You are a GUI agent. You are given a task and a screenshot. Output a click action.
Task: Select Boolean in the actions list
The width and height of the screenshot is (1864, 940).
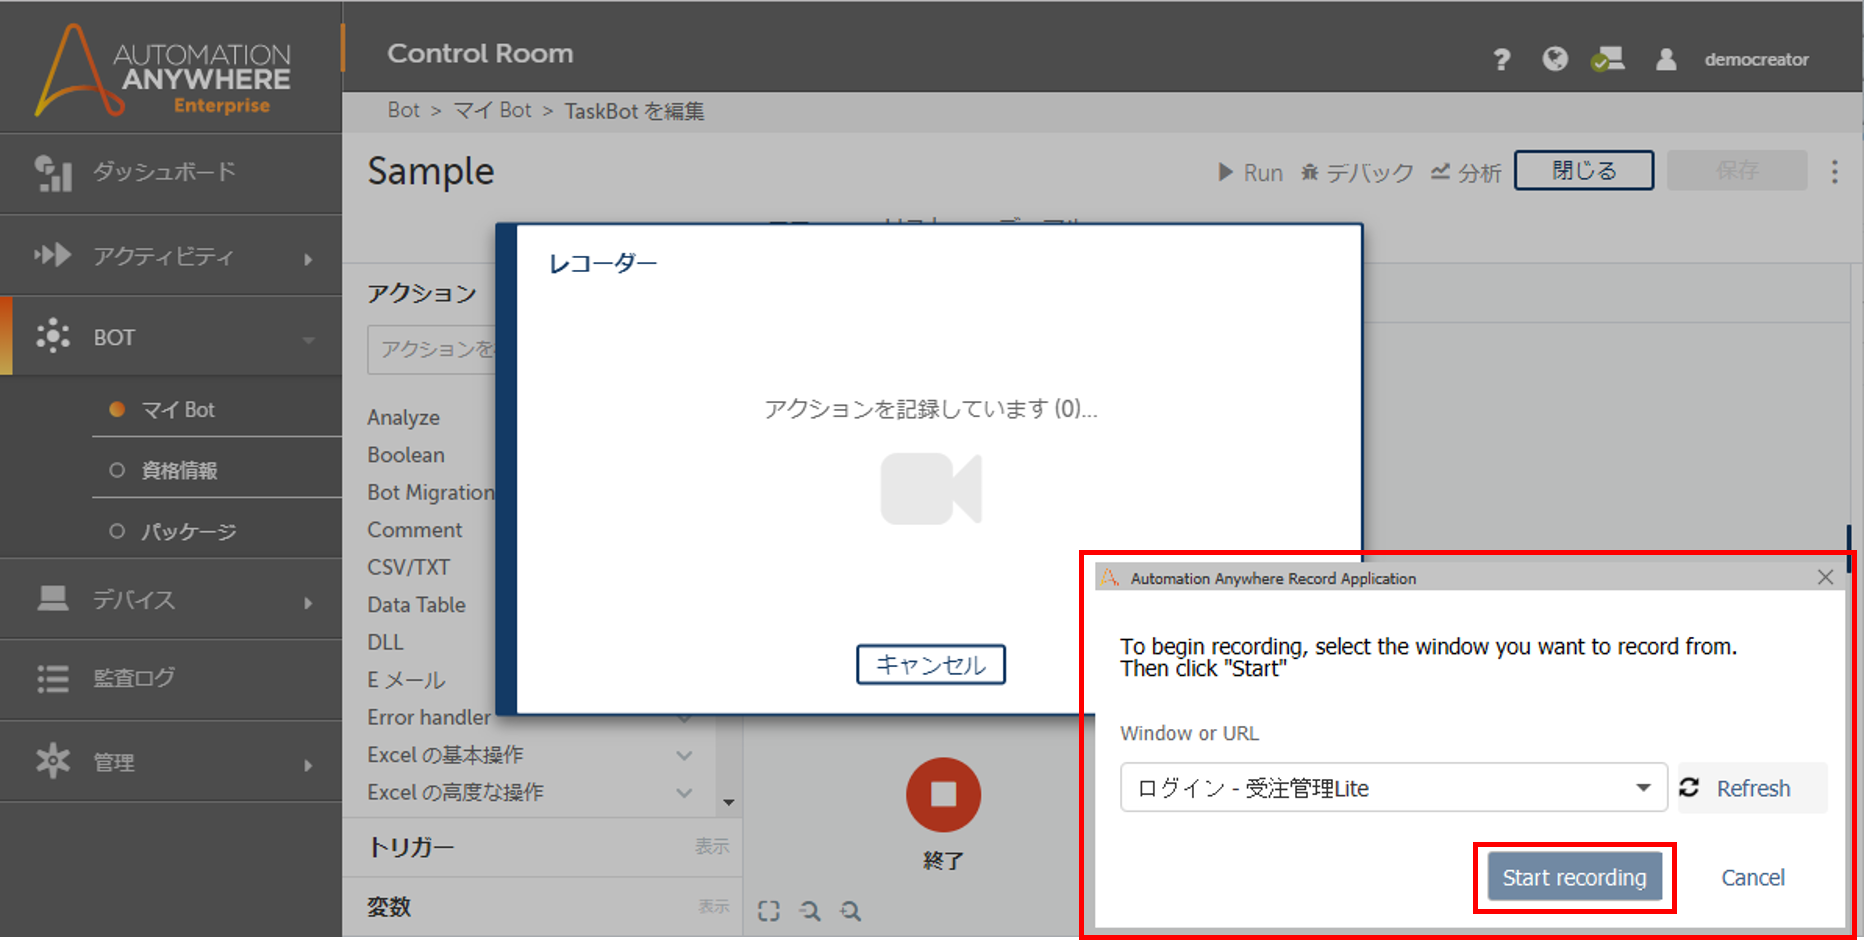[x=405, y=455]
